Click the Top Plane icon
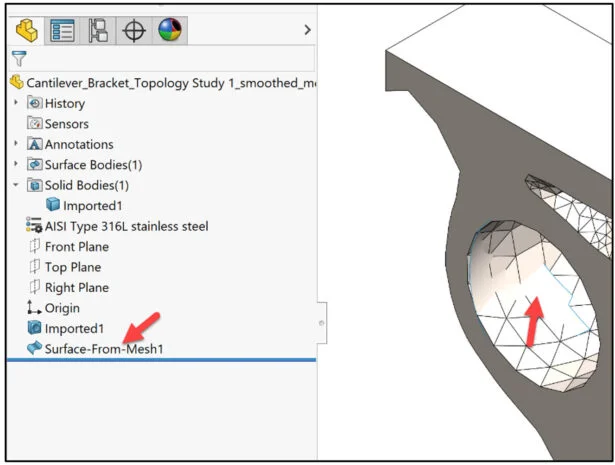 coord(35,267)
